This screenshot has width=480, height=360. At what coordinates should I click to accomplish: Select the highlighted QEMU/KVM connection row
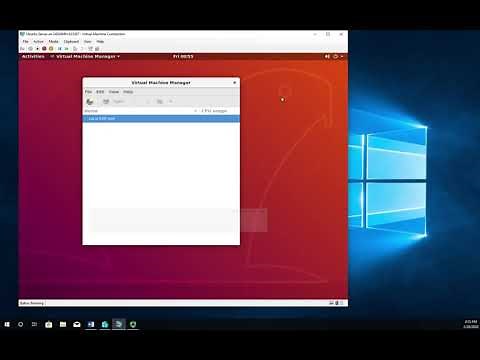pos(161,119)
